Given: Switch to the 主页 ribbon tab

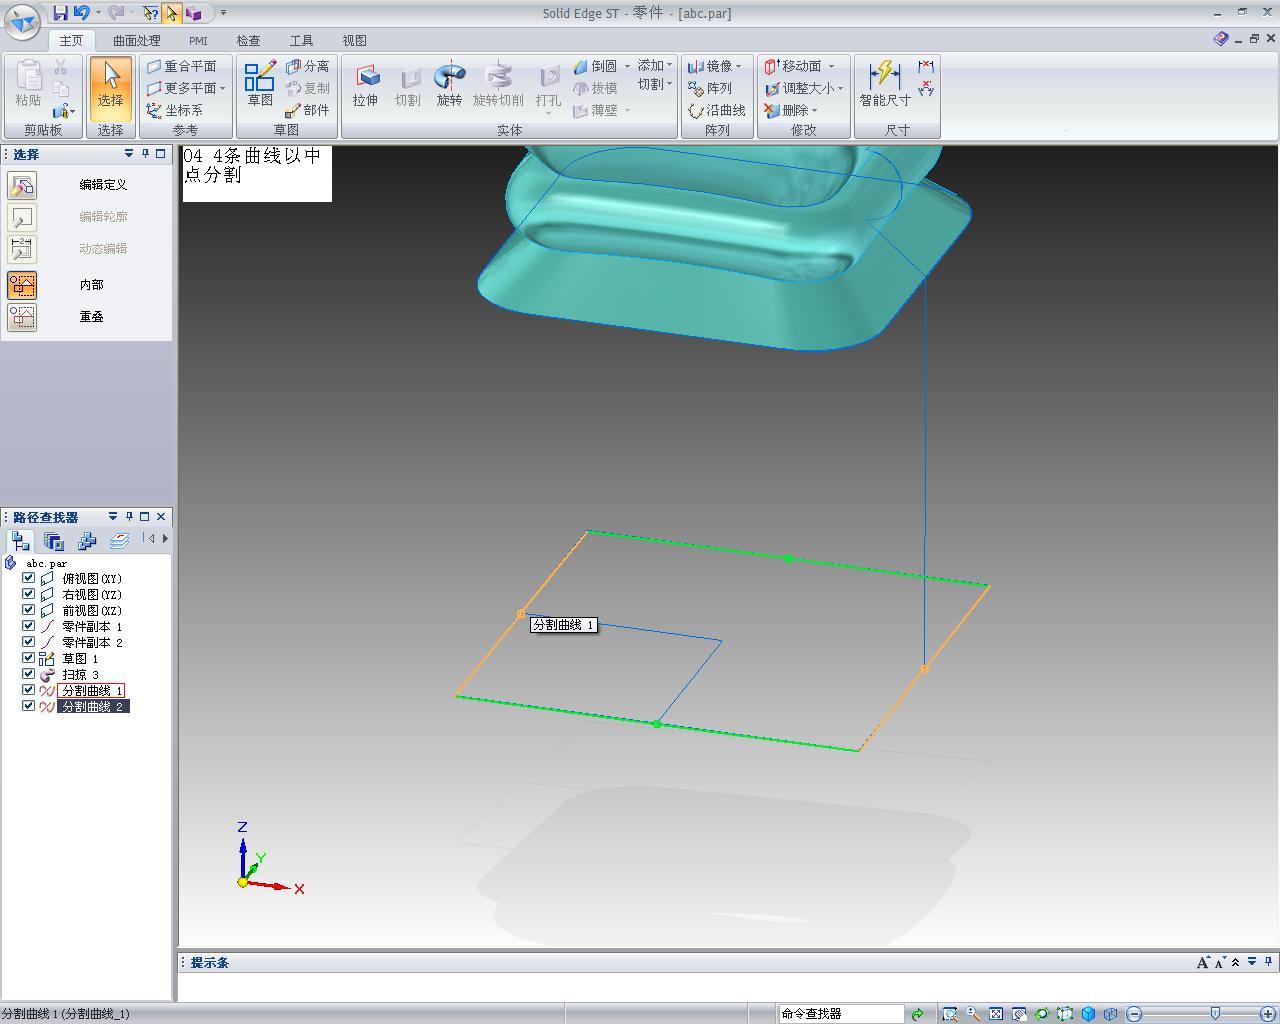Looking at the screenshot, I should click(x=71, y=41).
